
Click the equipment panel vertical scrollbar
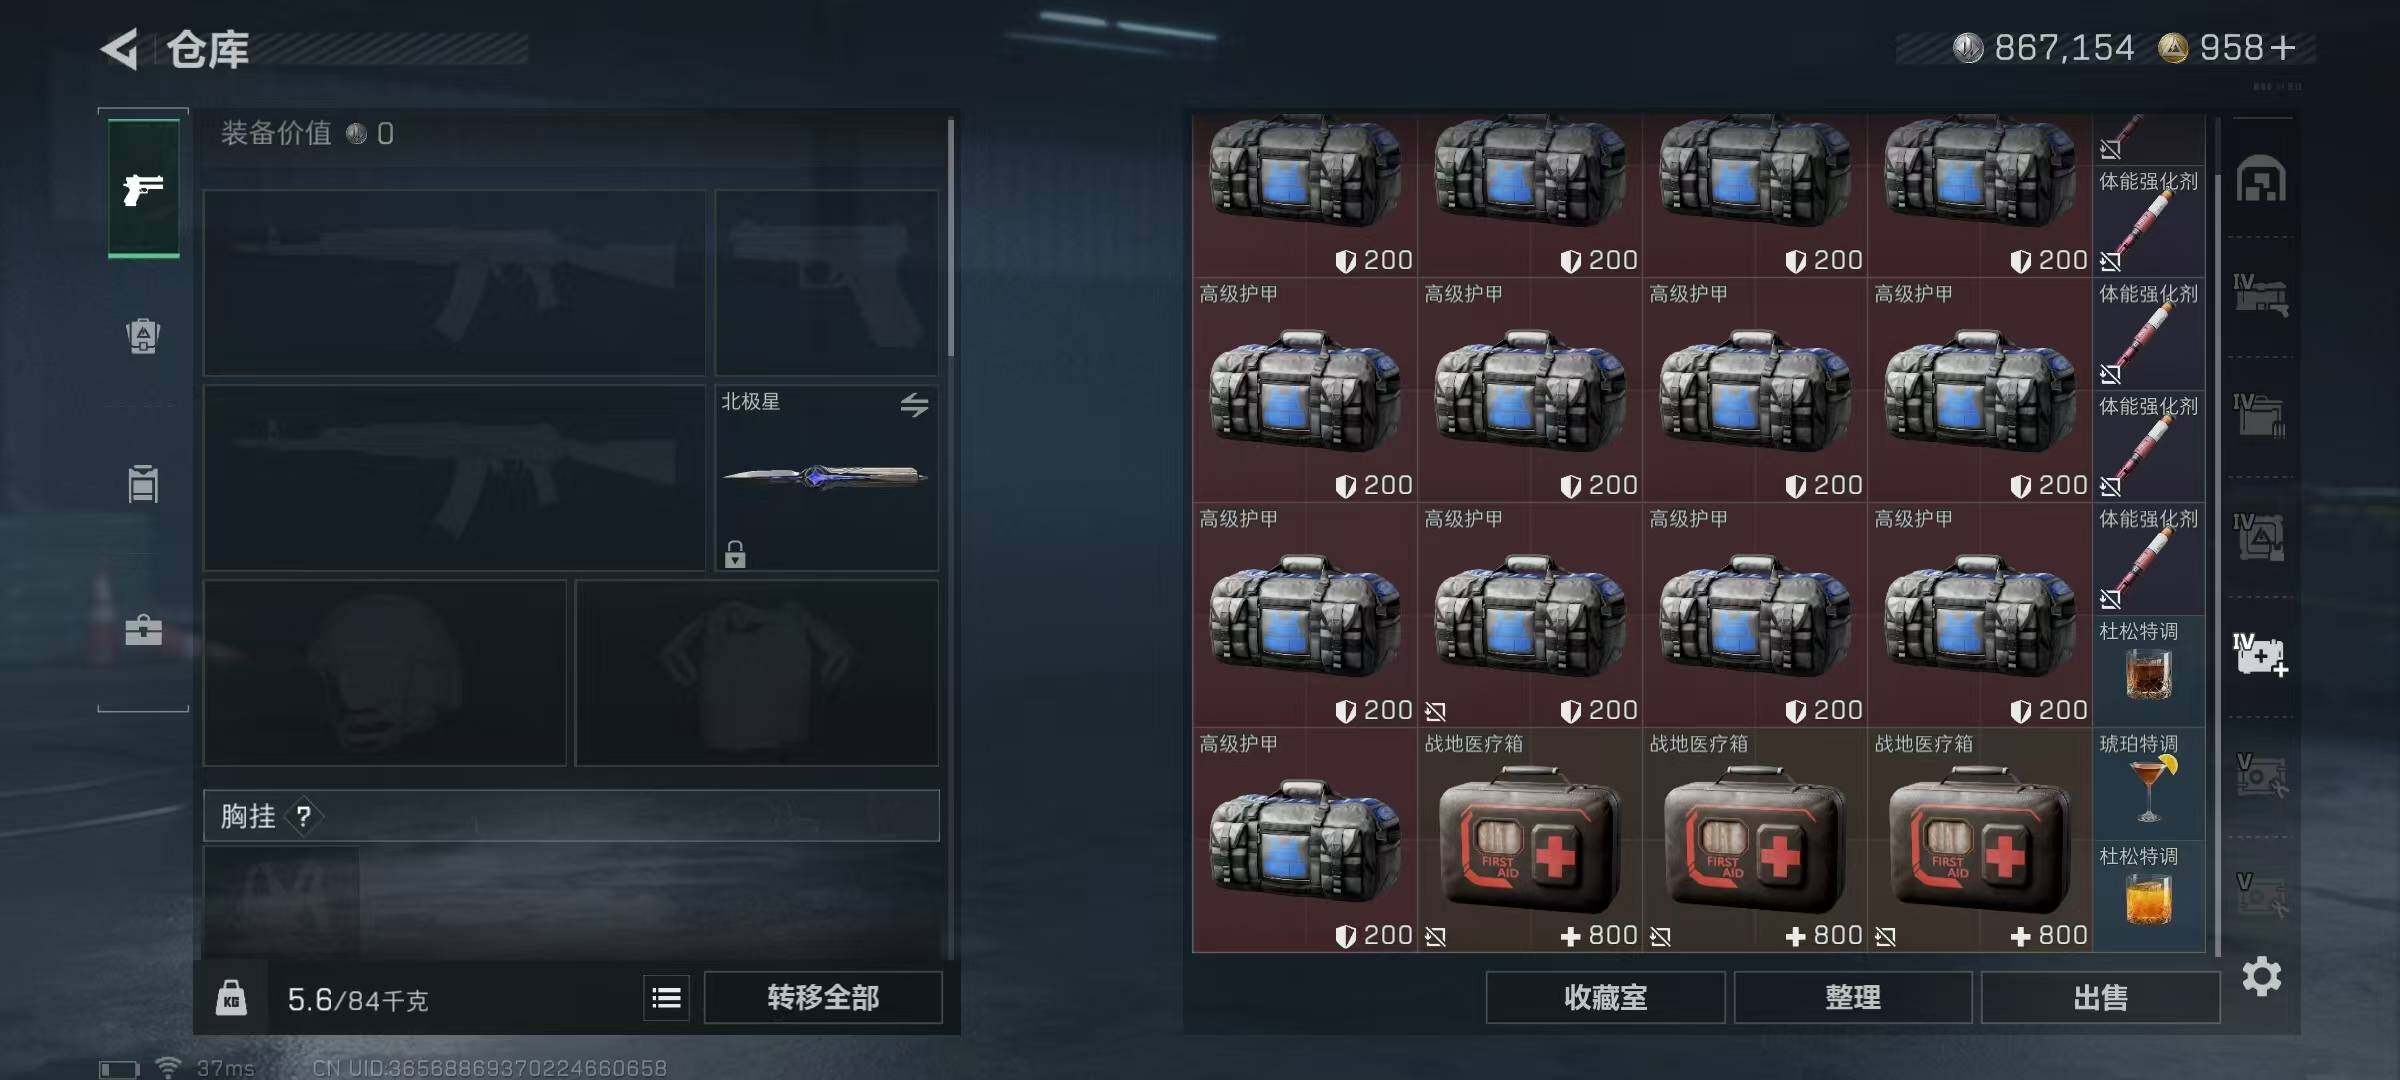click(950, 238)
